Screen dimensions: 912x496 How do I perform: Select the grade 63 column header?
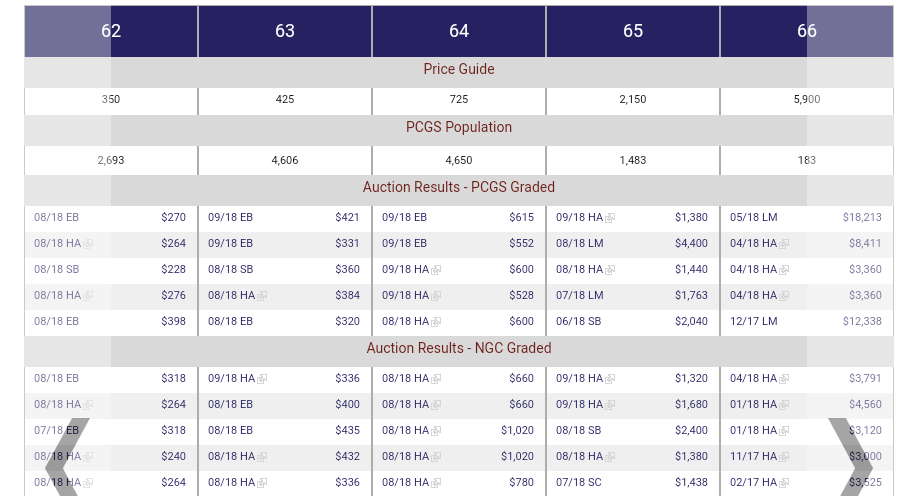coord(285,31)
